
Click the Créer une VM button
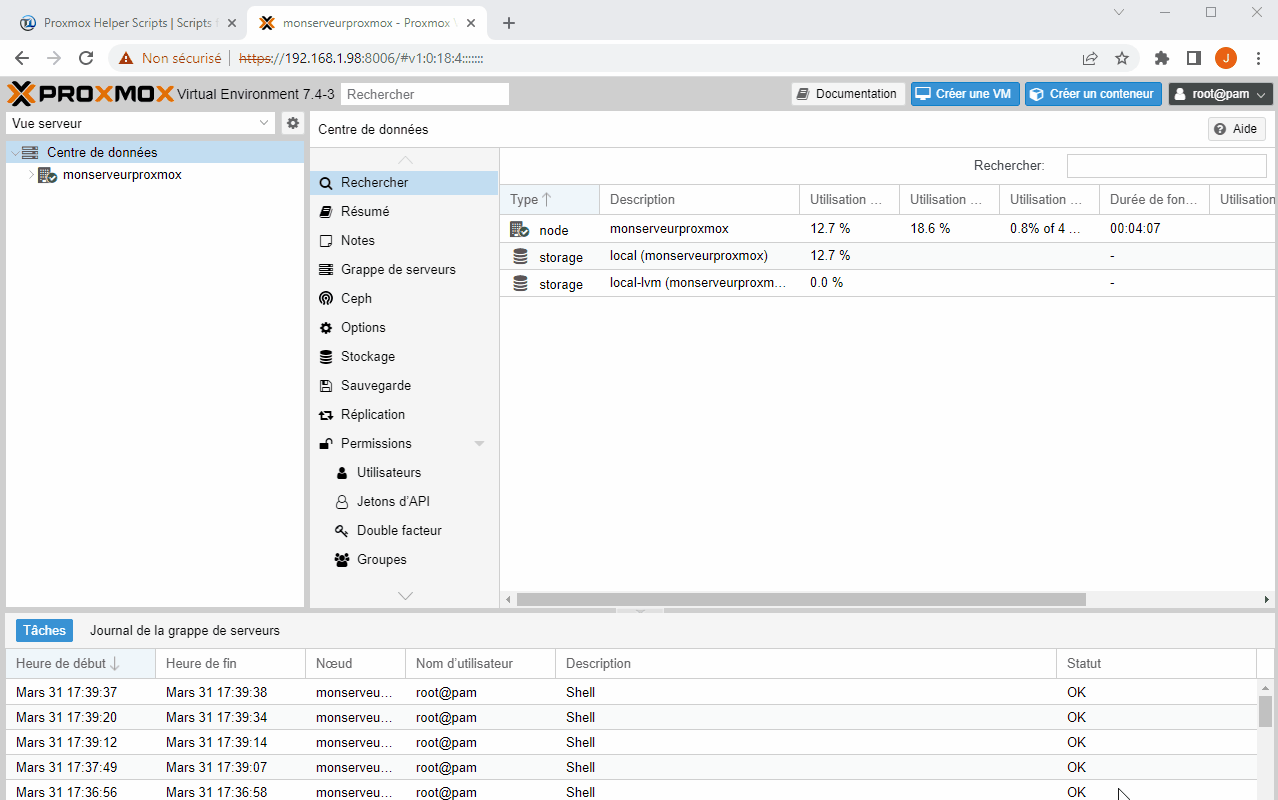coord(964,94)
